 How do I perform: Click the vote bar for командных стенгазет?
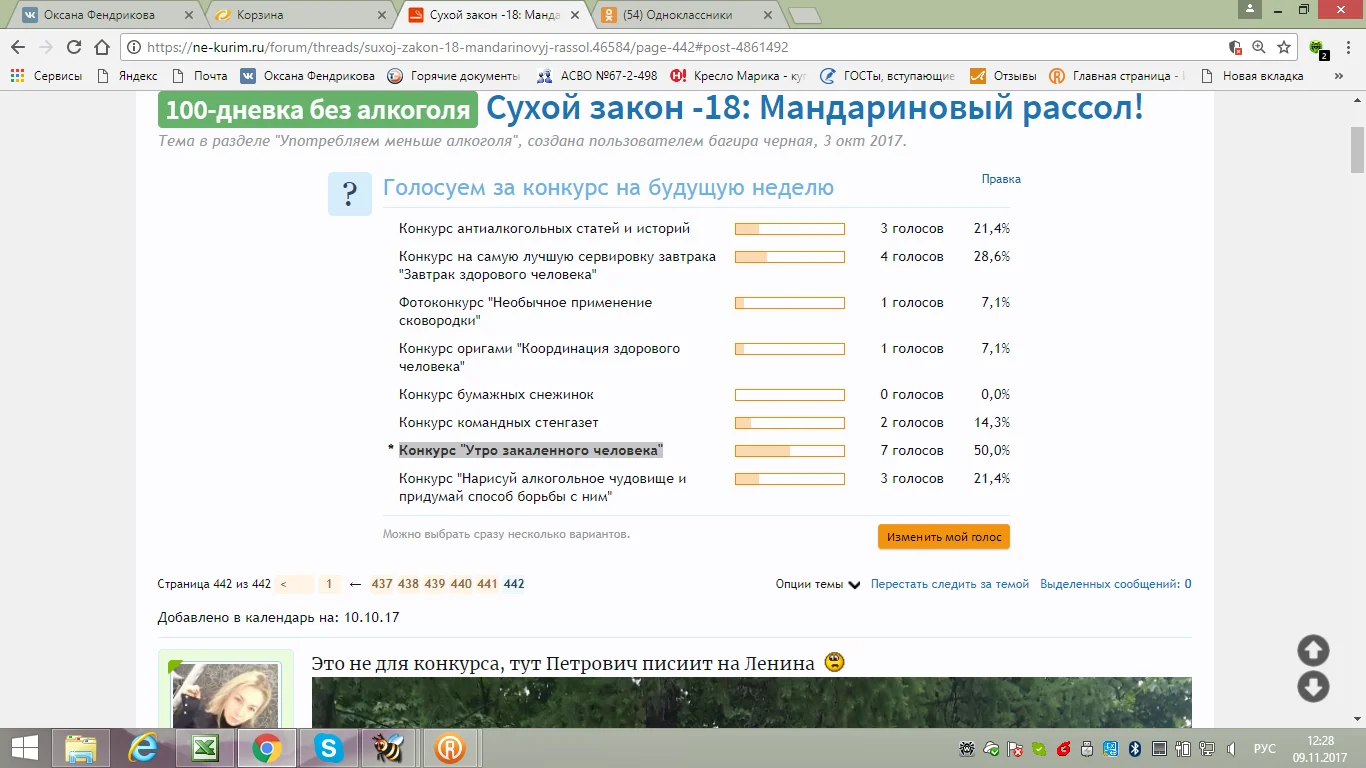coord(790,423)
